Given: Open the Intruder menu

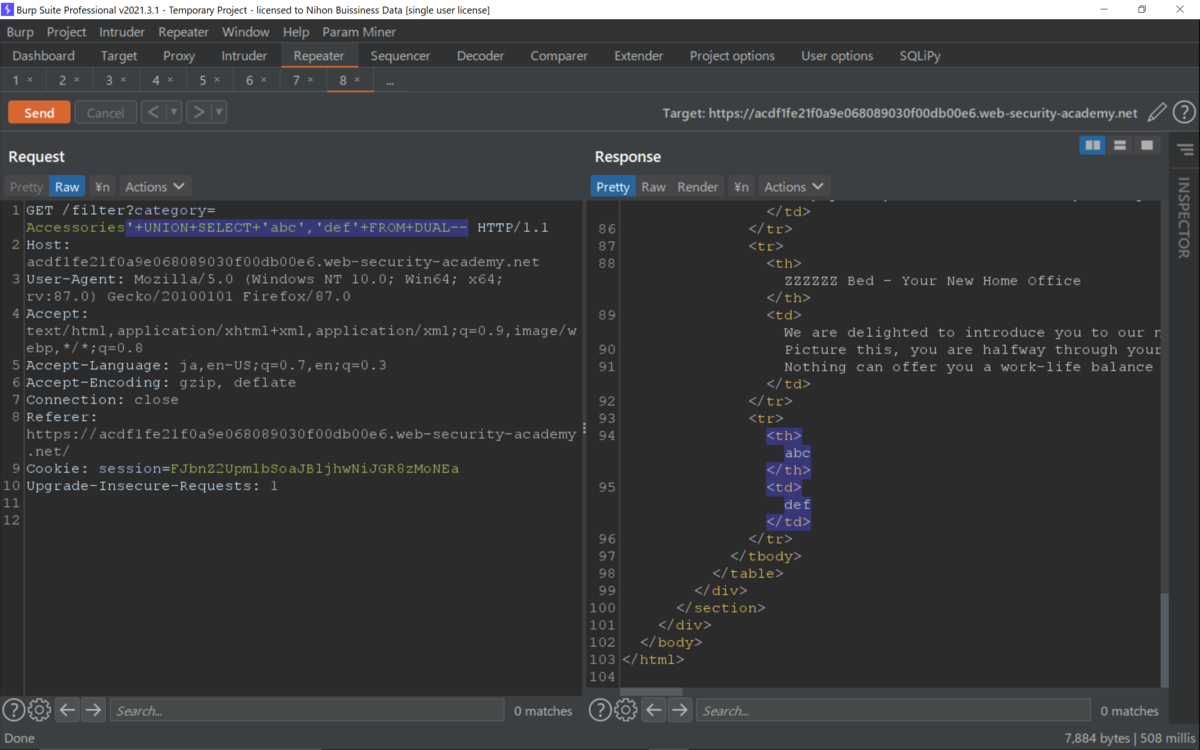Looking at the screenshot, I should 122,32.
